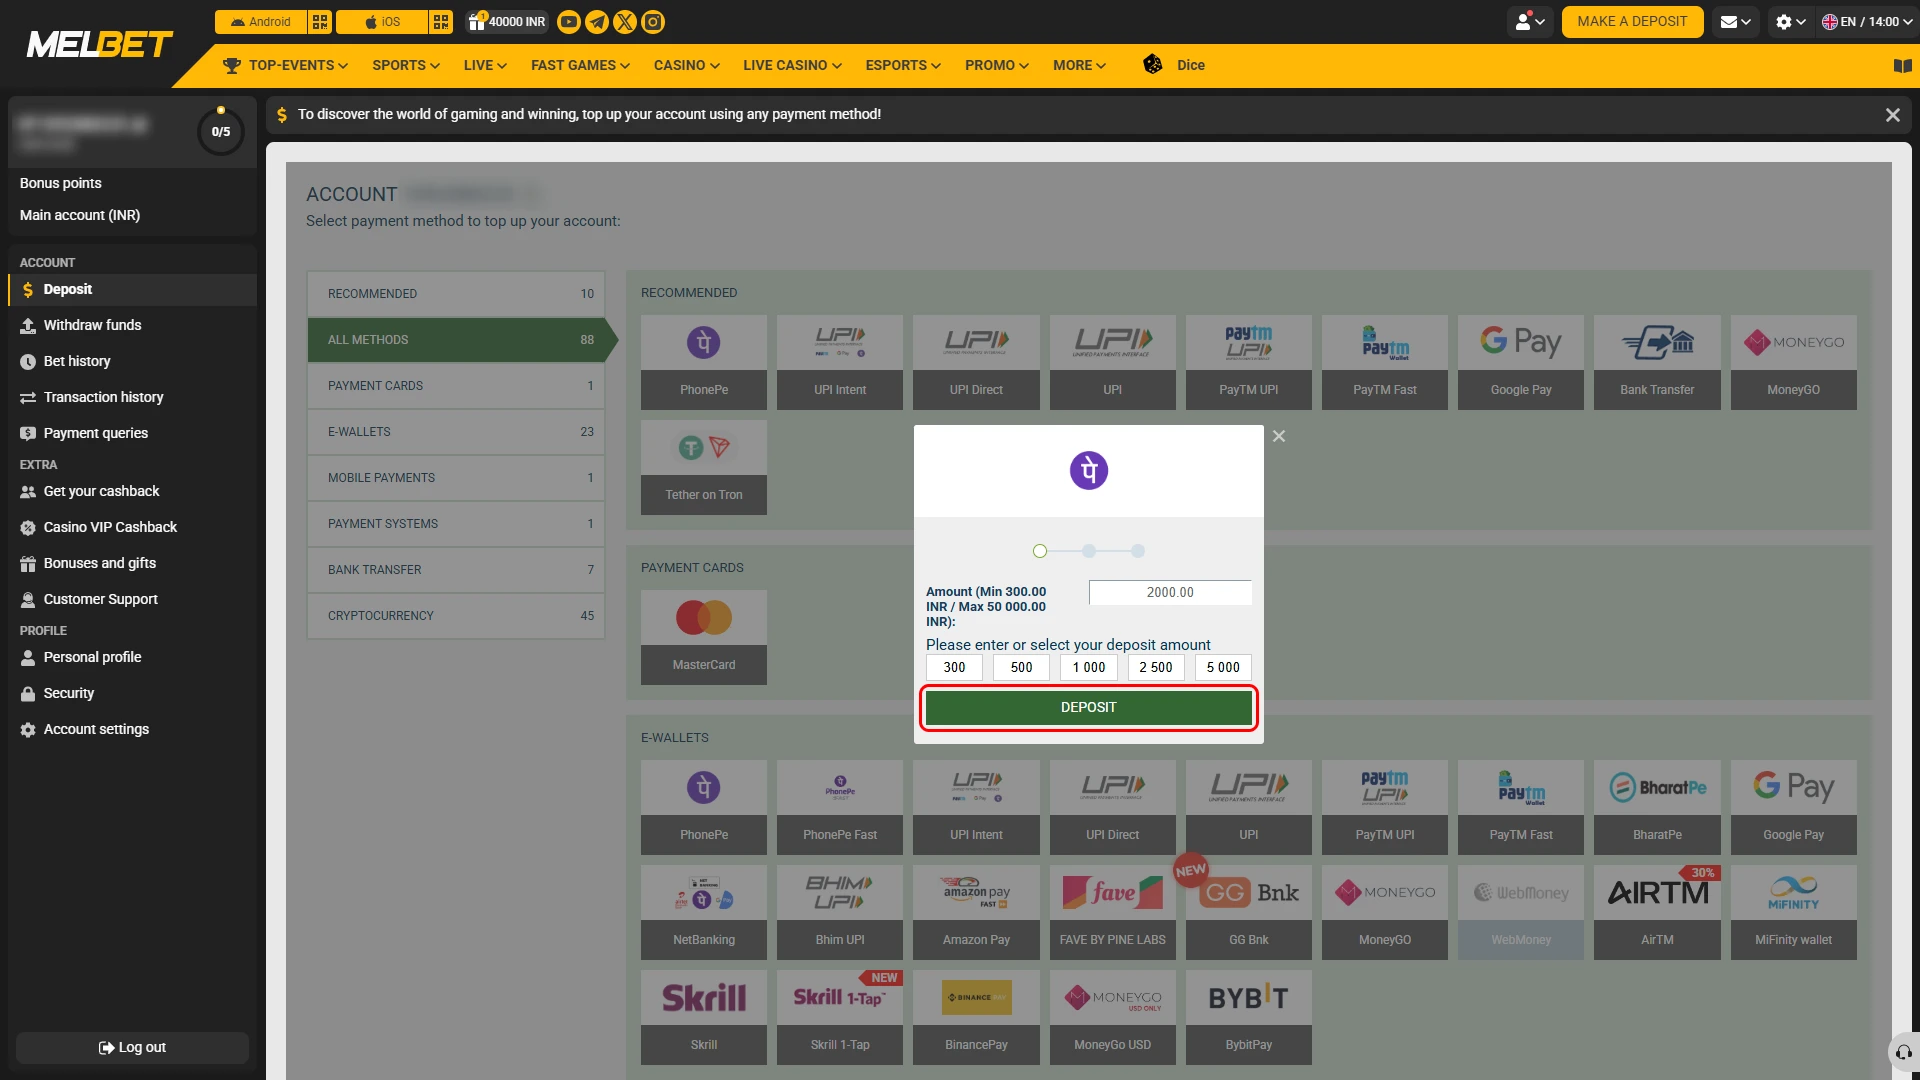Close the top-up notification banner
Screen dimensions: 1920x1080
(1892, 115)
